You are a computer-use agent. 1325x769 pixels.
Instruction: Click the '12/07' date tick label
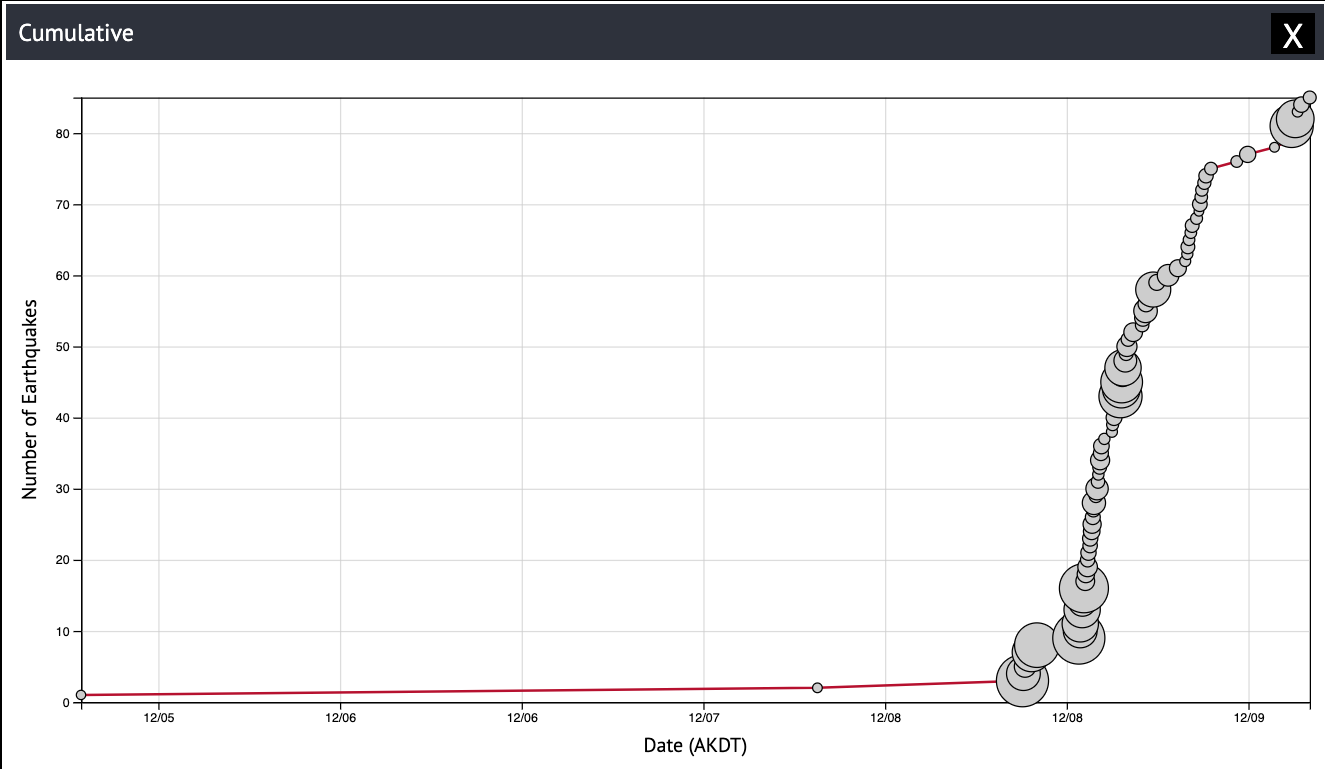point(704,718)
